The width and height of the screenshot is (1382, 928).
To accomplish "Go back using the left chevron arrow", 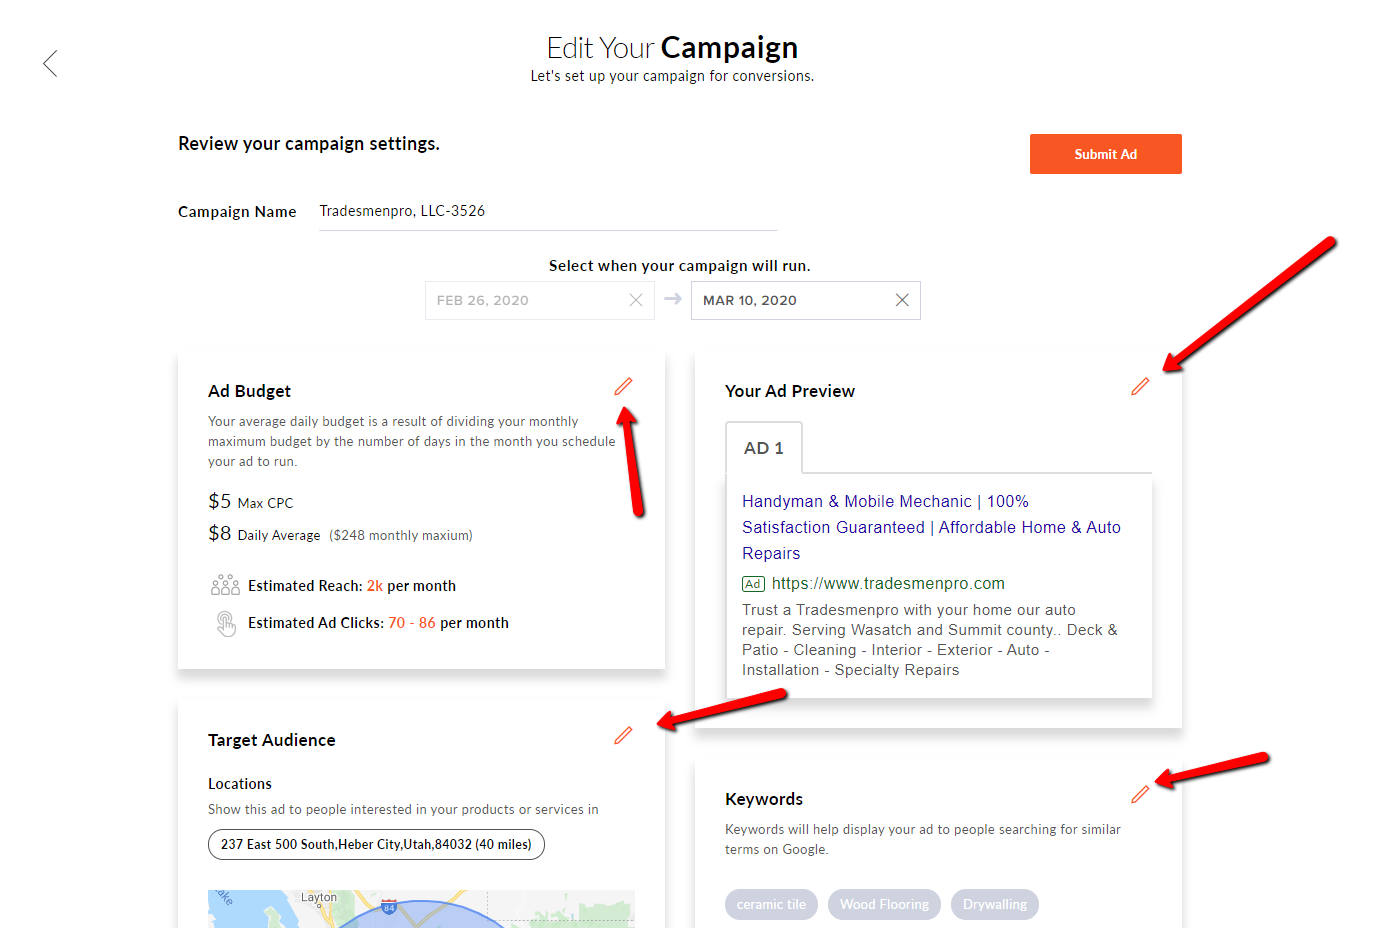I will pos(50,64).
